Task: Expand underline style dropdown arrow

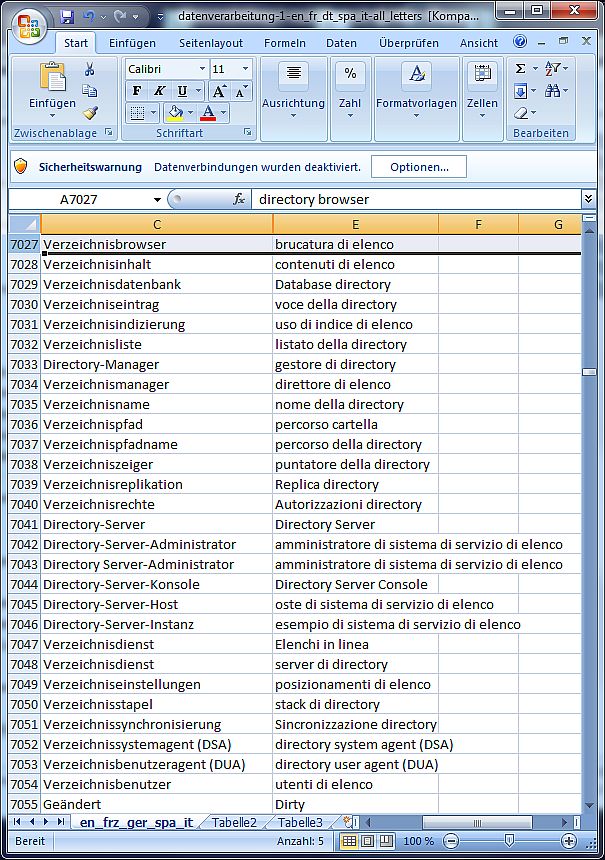Action: pos(199,91)
